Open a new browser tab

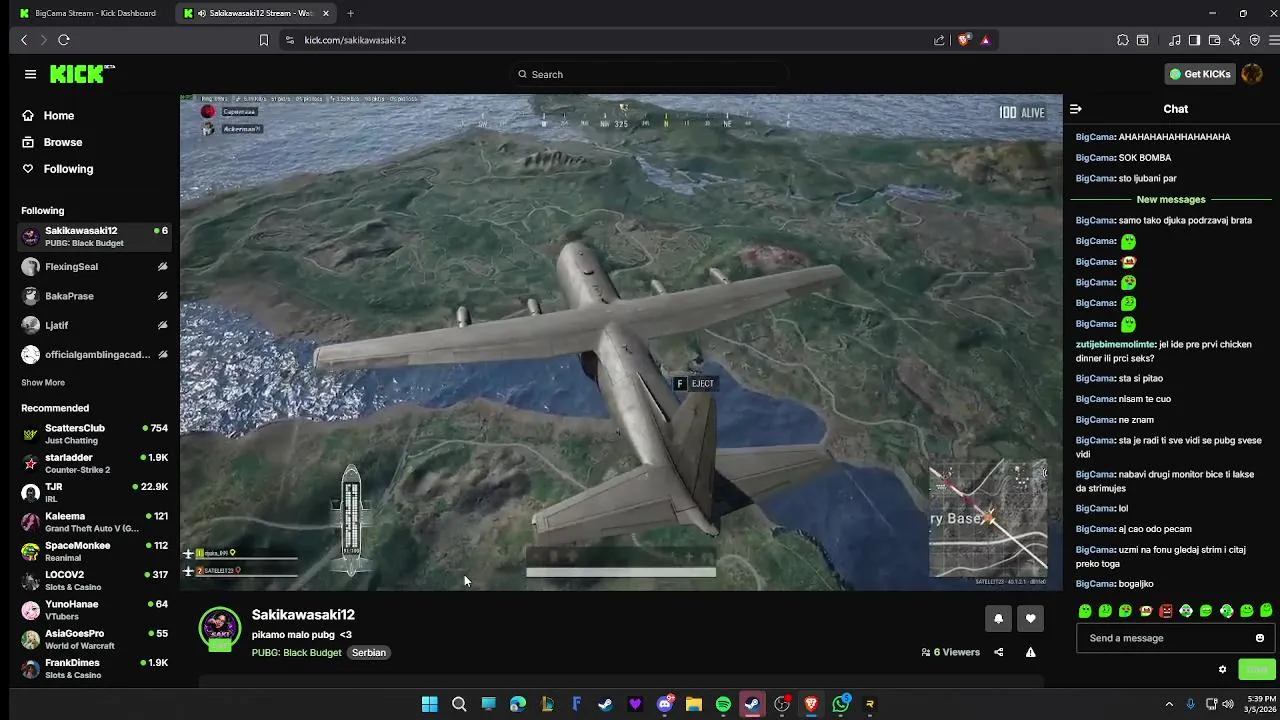click(x=350, y=13)
